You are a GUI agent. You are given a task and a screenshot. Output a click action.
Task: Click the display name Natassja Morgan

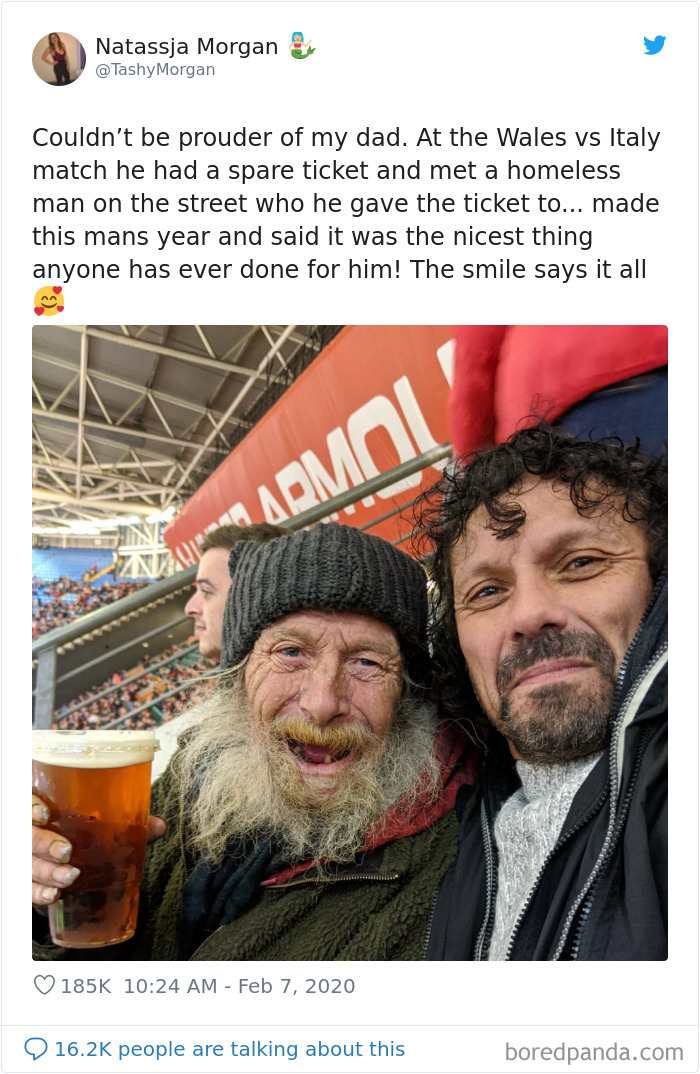186,45
